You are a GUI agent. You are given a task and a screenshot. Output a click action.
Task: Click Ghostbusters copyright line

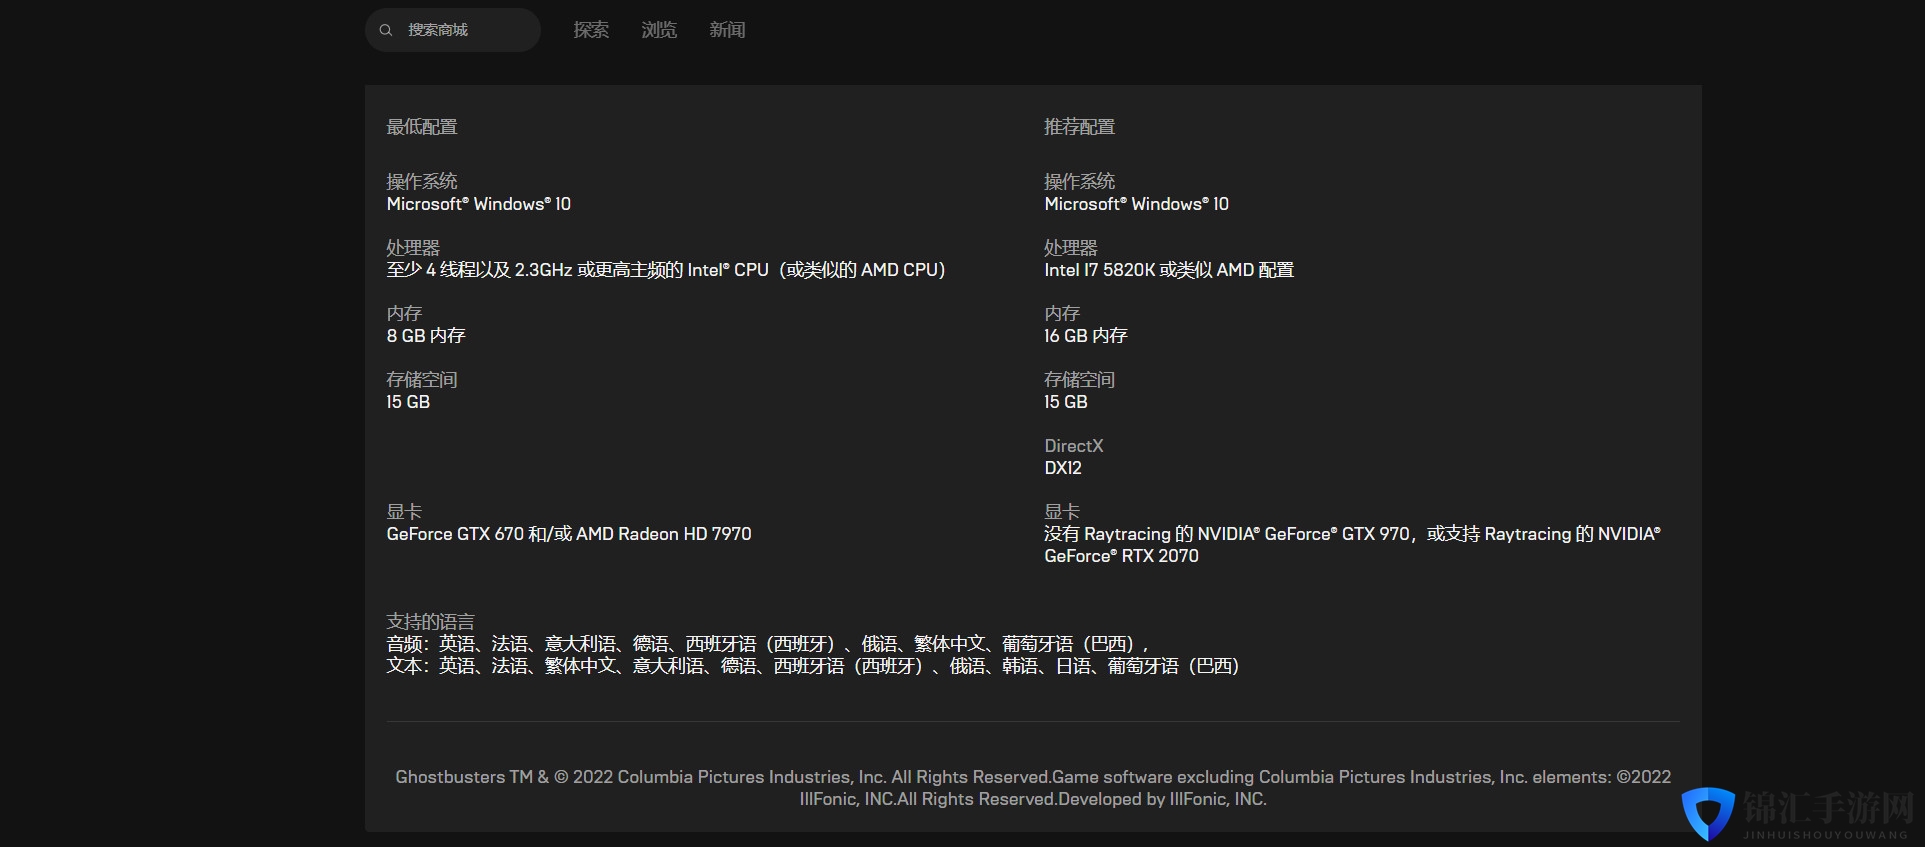click(1033, 777)
